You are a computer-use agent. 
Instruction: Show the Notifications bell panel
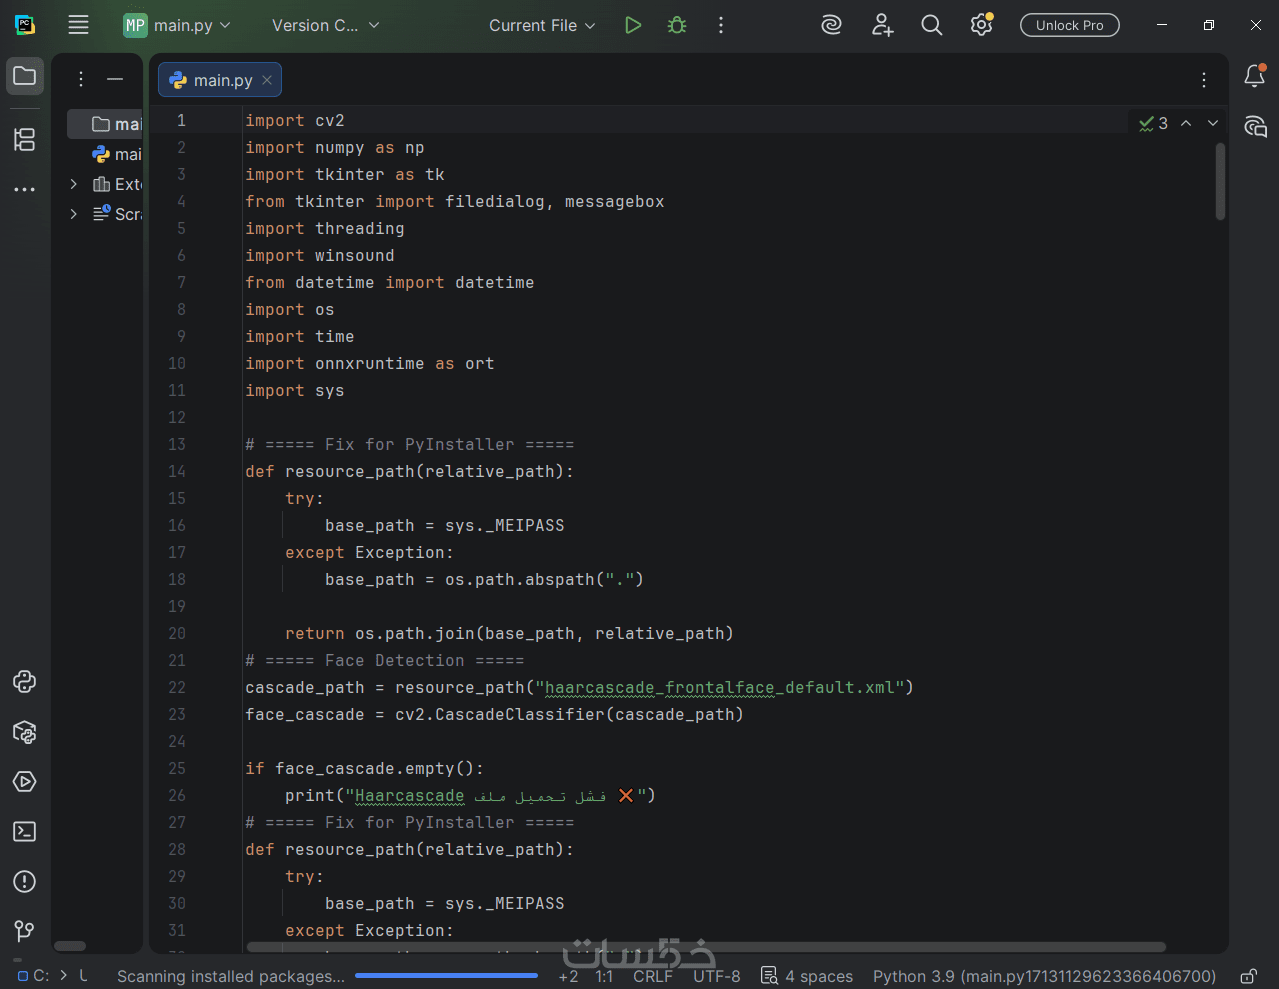pos(1254,76)
